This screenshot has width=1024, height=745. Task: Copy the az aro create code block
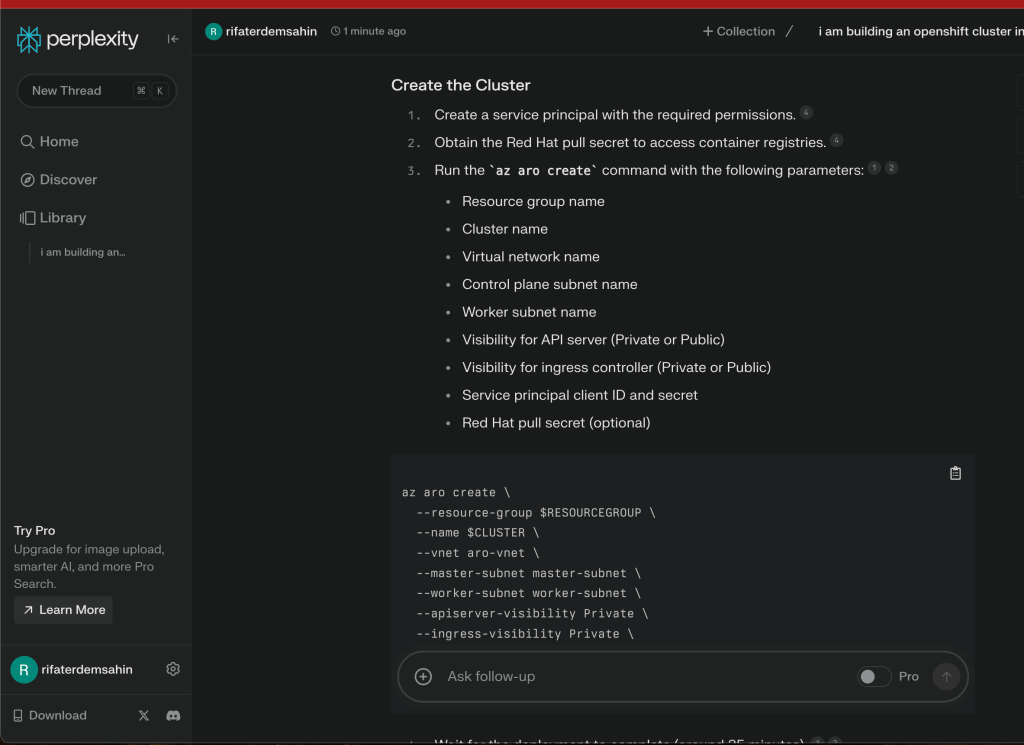click(x=955, y=473)
